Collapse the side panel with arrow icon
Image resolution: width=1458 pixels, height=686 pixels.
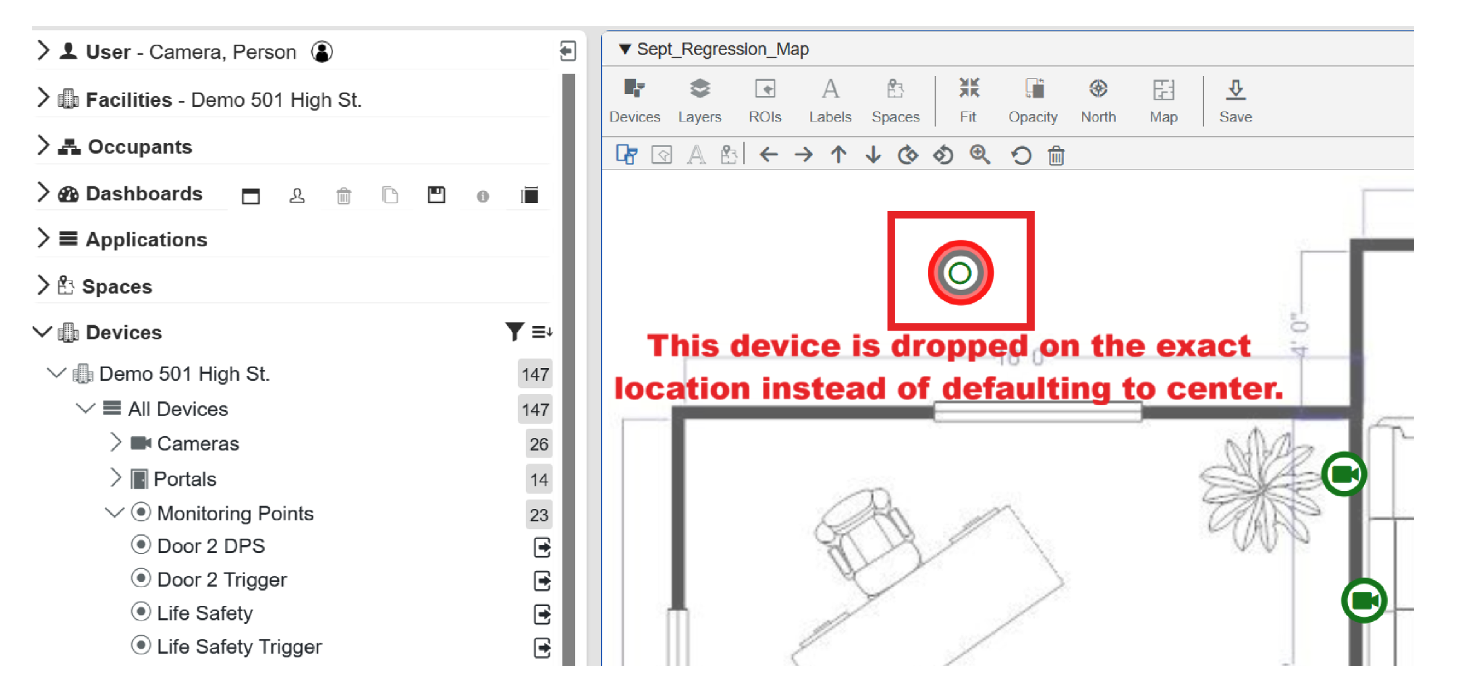(x=568, y=51)
